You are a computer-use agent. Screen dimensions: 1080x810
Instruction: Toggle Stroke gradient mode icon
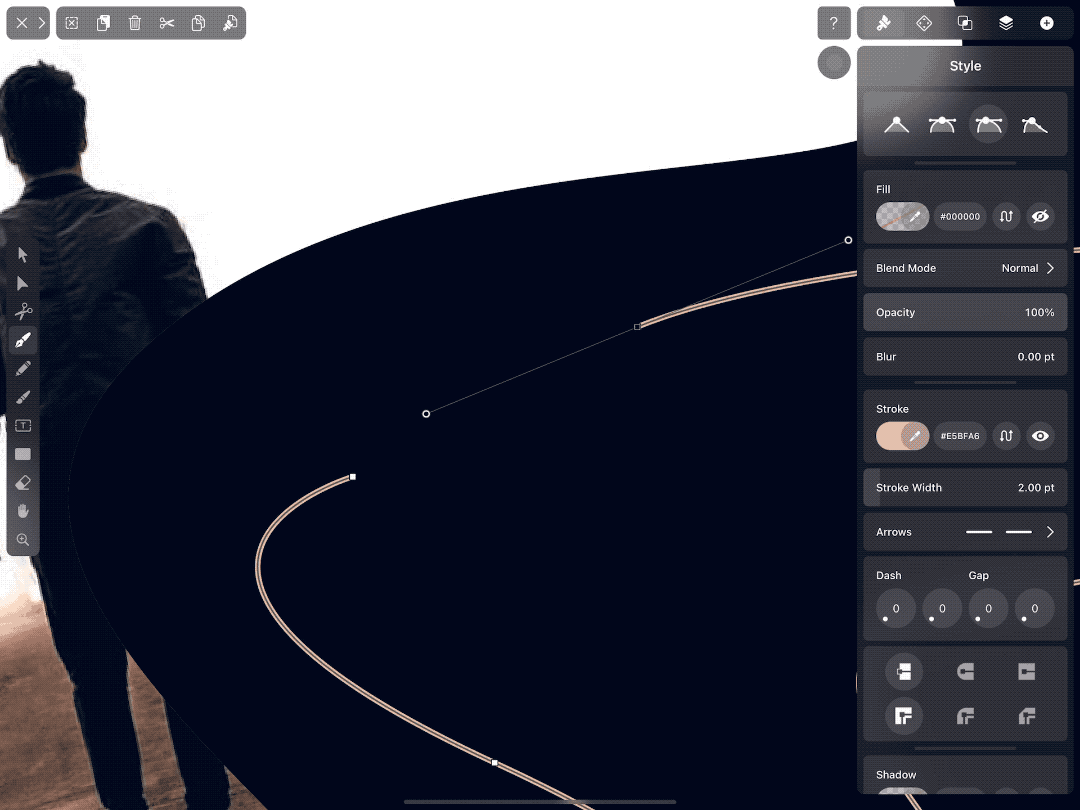(x=1006, y=436)
